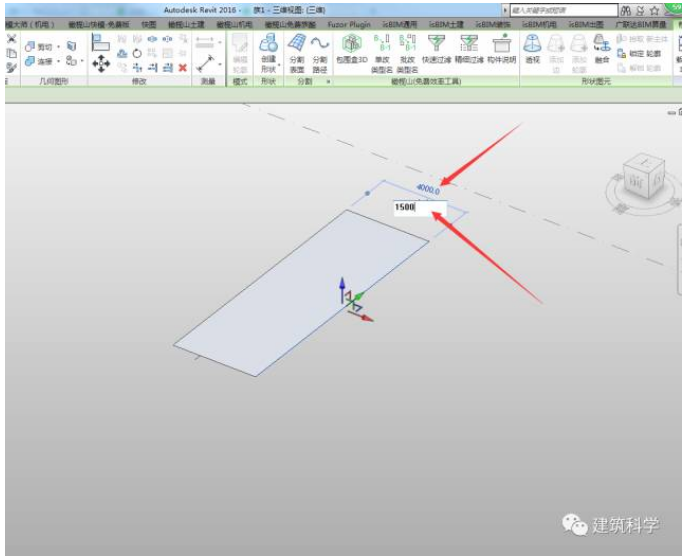Open the isBIM机电 tab
This screenshot has width=690, height=558.
click(539, 25)
